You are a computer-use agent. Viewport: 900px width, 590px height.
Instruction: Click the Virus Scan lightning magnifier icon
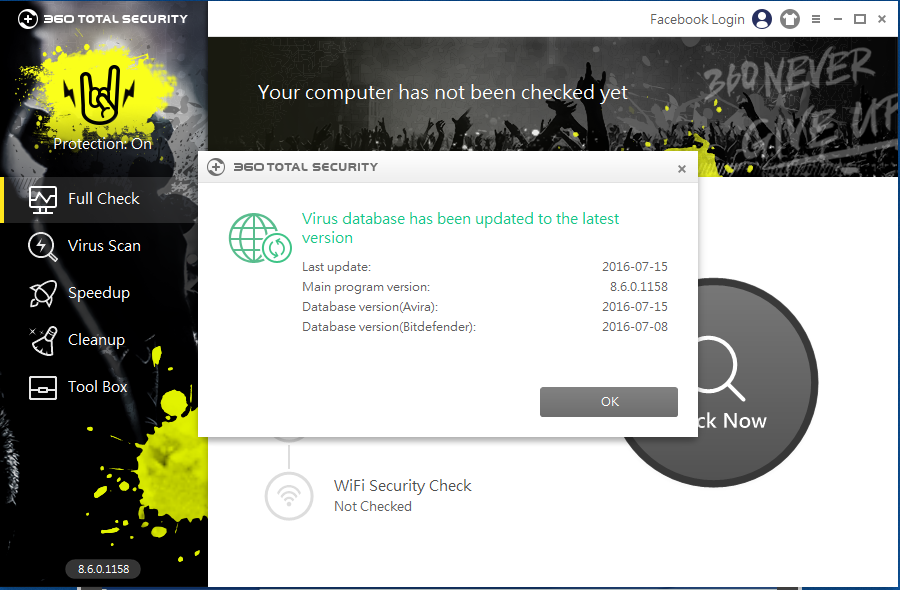[43, 247]
